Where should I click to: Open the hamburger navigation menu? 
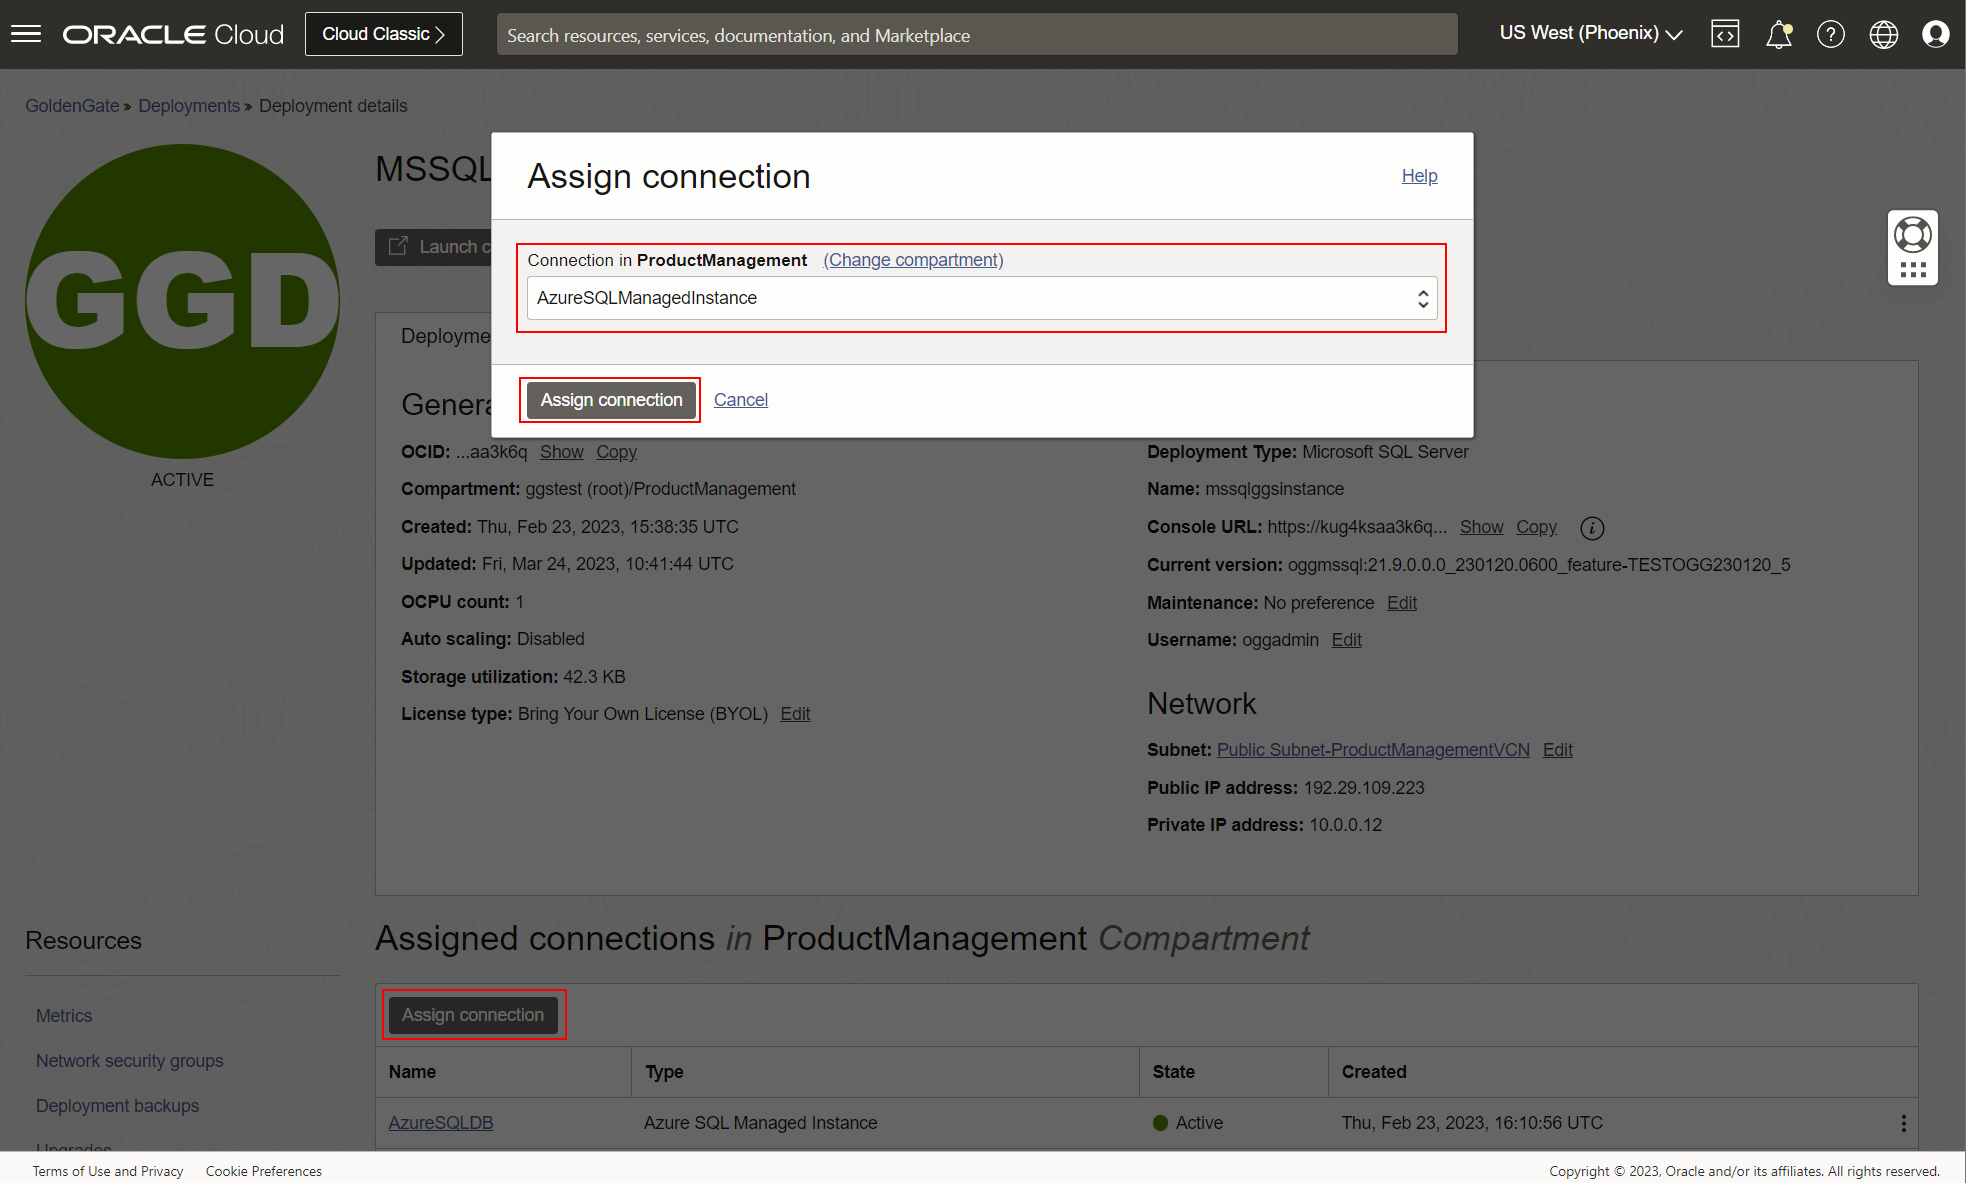coord(26,34)
